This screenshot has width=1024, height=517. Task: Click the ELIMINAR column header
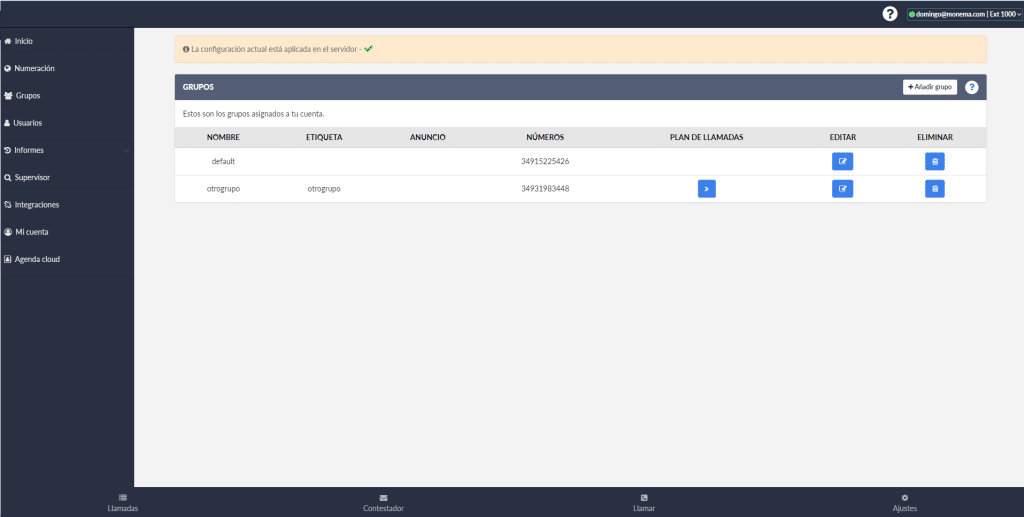[935, 137]
